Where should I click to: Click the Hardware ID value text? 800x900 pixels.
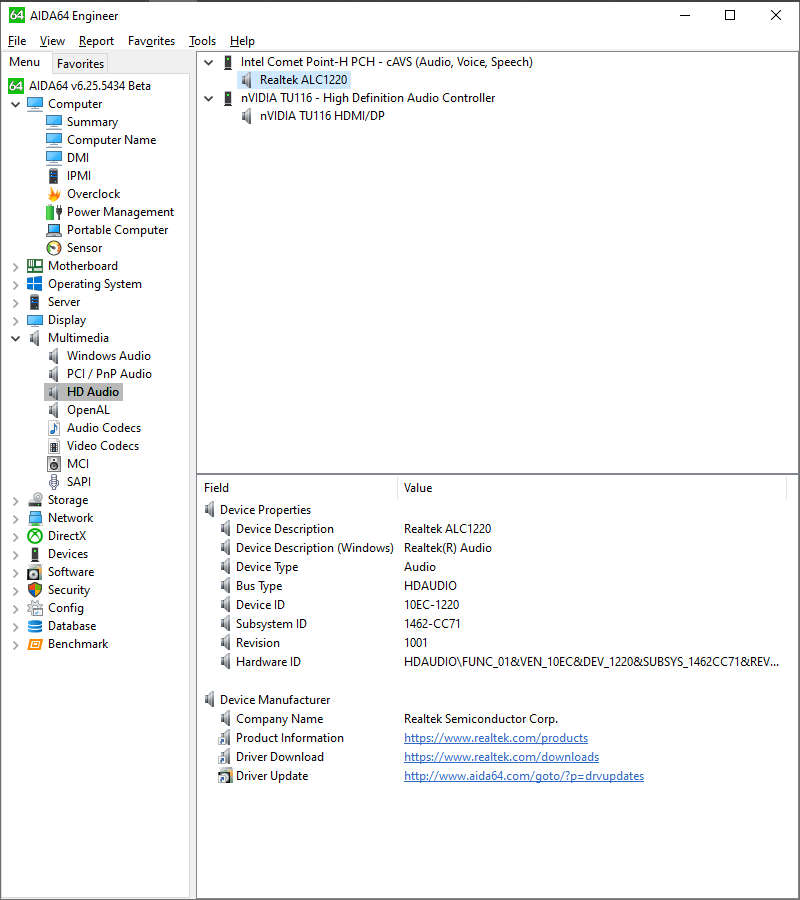591,662
